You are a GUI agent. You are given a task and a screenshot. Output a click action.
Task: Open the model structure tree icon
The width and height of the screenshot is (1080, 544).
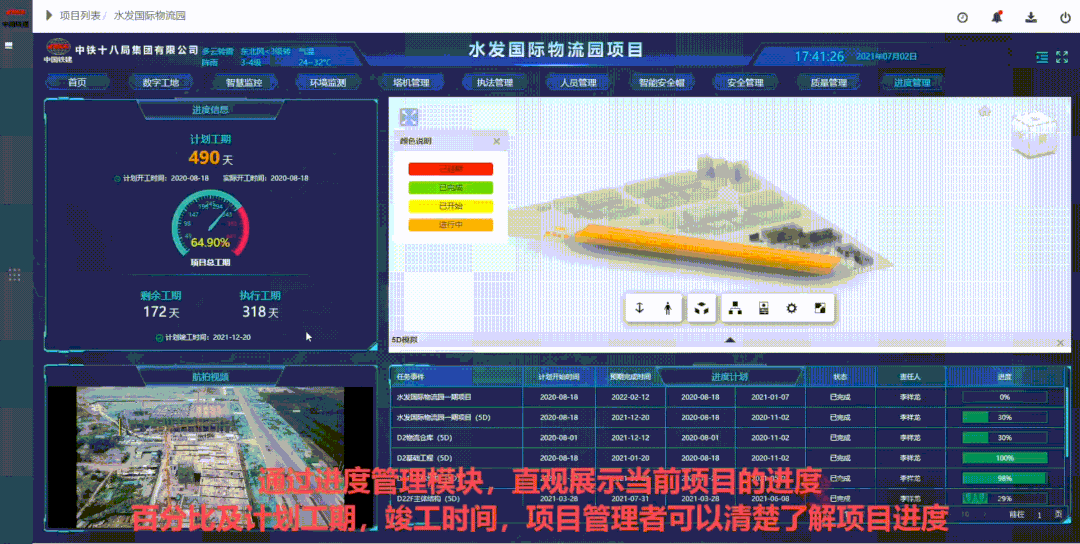734,309
